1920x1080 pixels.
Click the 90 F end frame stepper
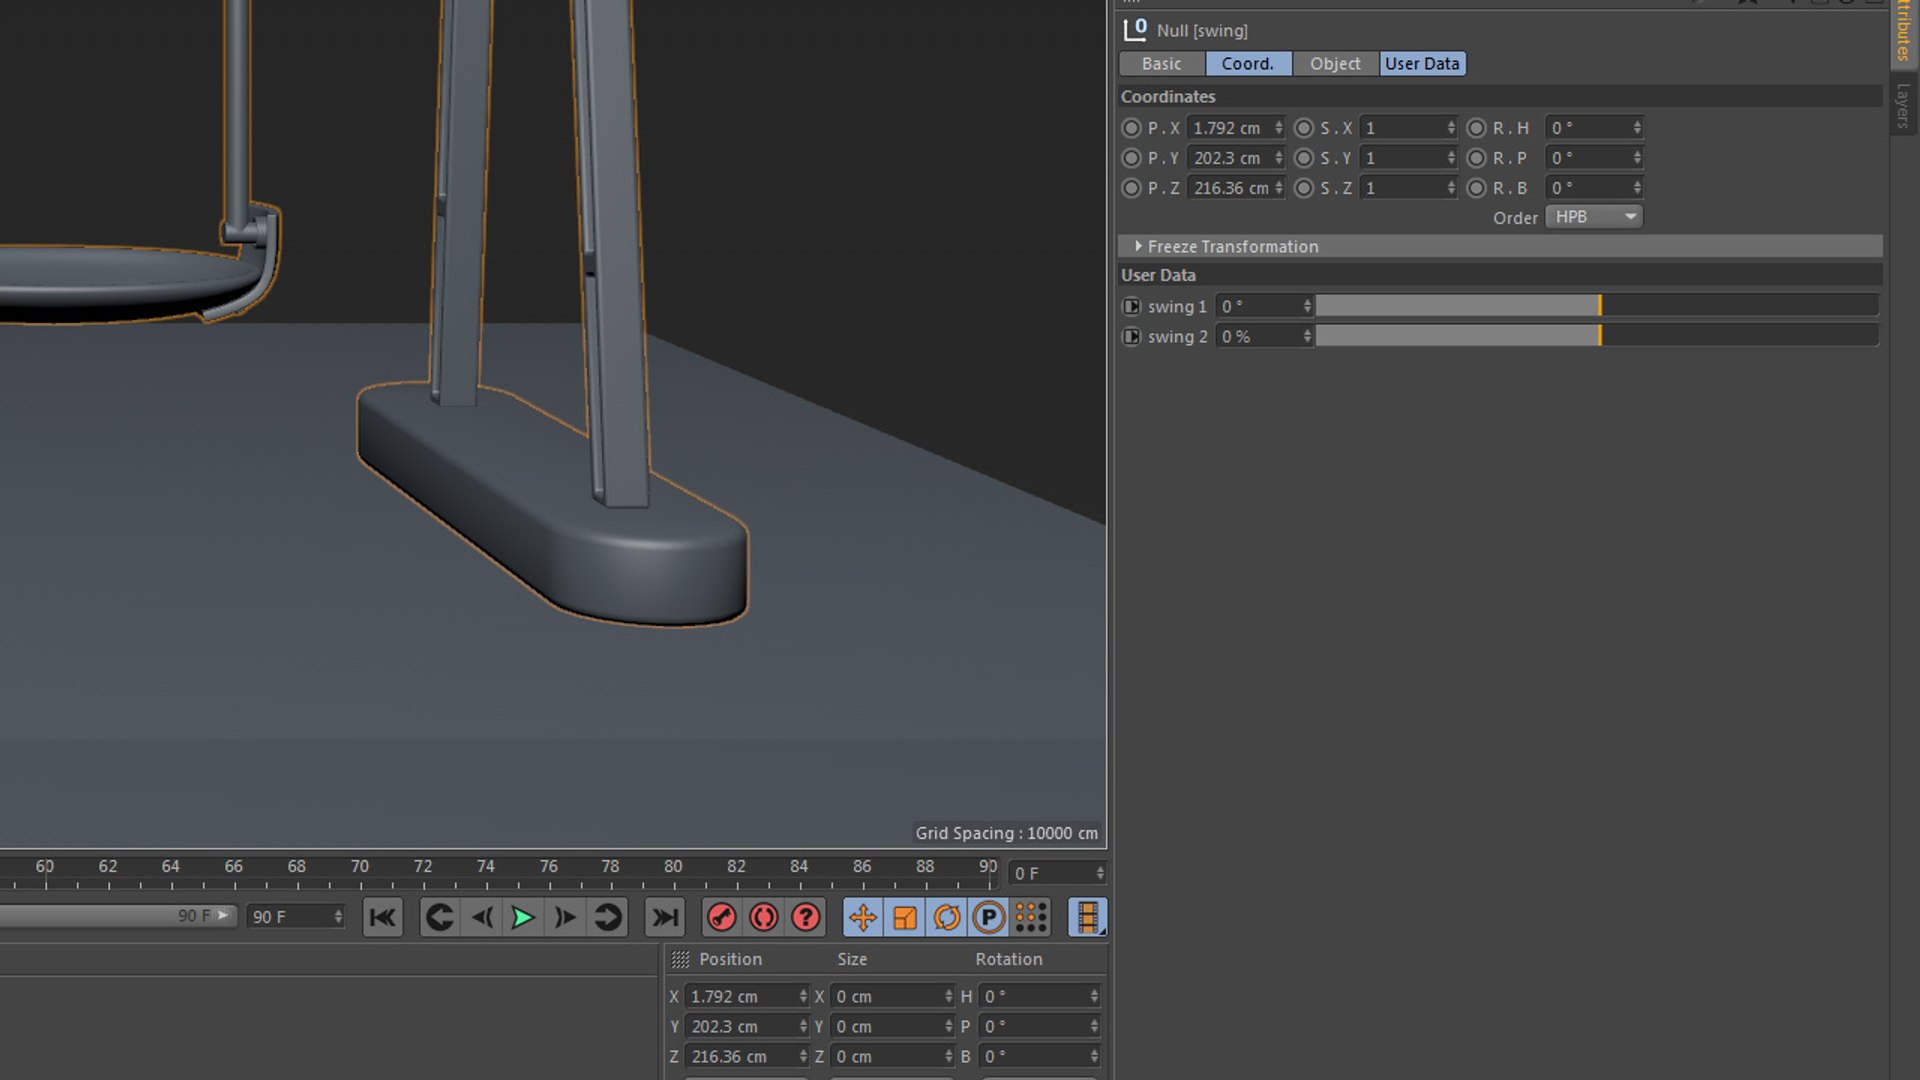coord(338,917)
